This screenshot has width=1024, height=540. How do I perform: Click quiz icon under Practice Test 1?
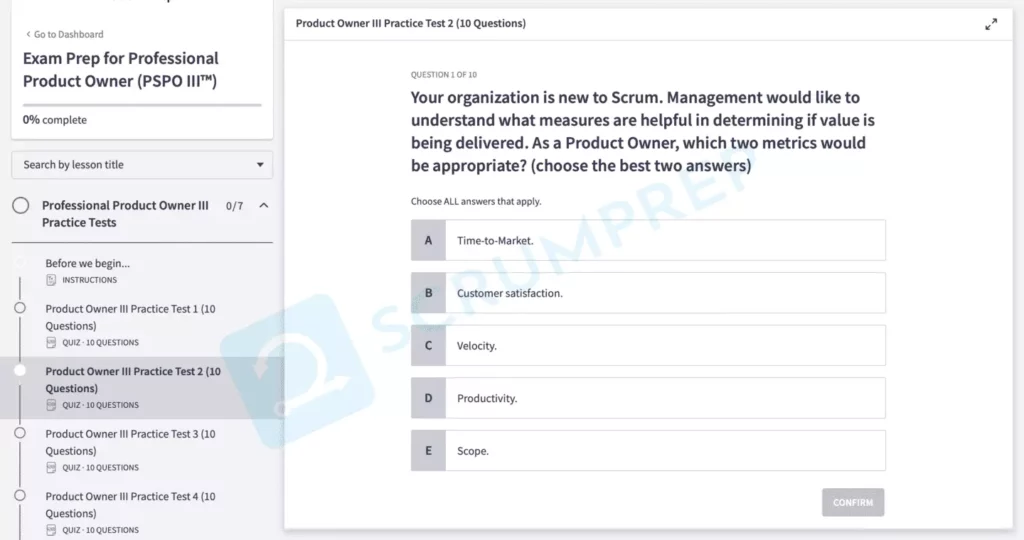point(51,343)
